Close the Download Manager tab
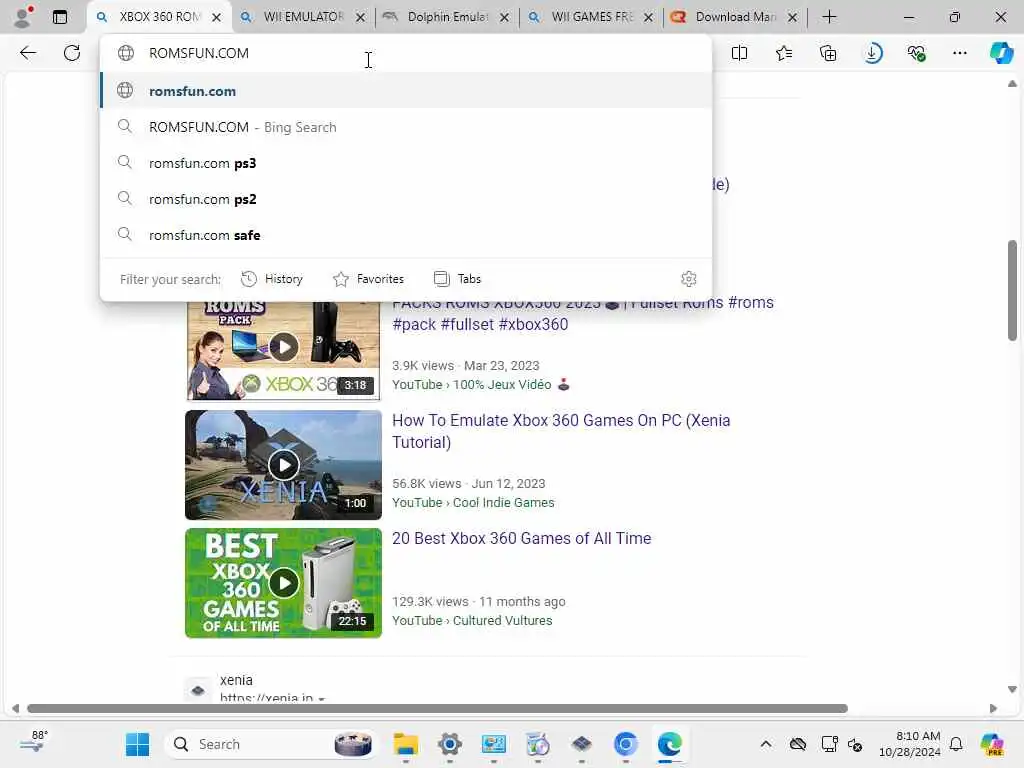This screenshot has height=768, width=1024. pos(792,18)
